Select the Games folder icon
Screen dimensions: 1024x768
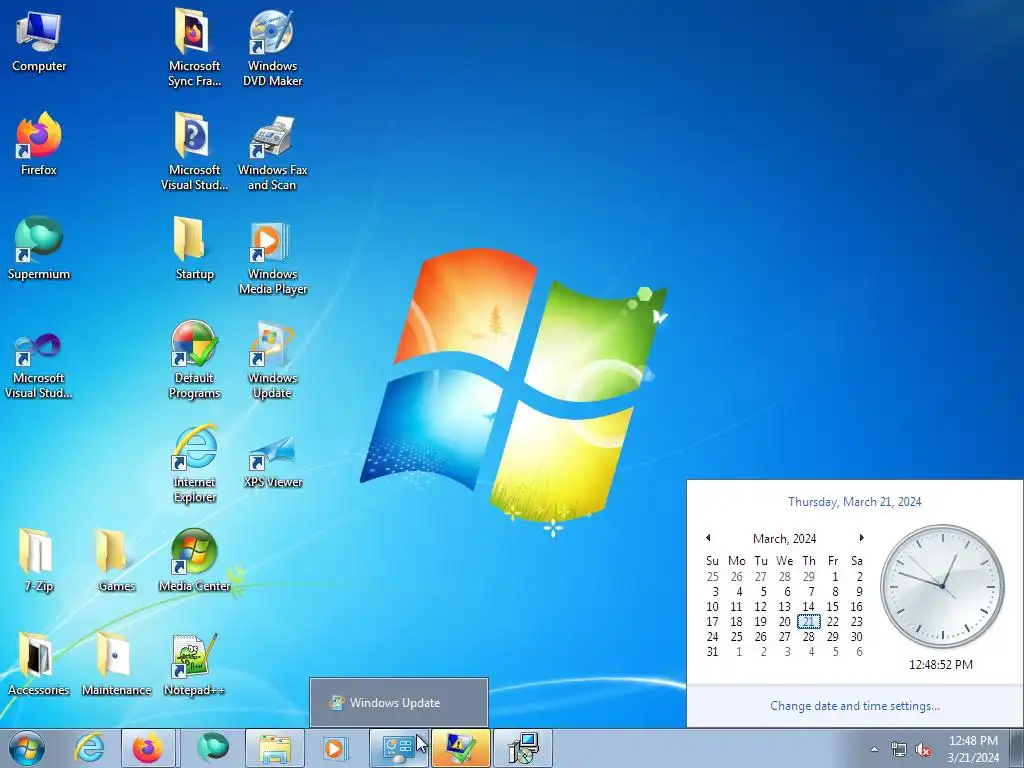(116, 561)
